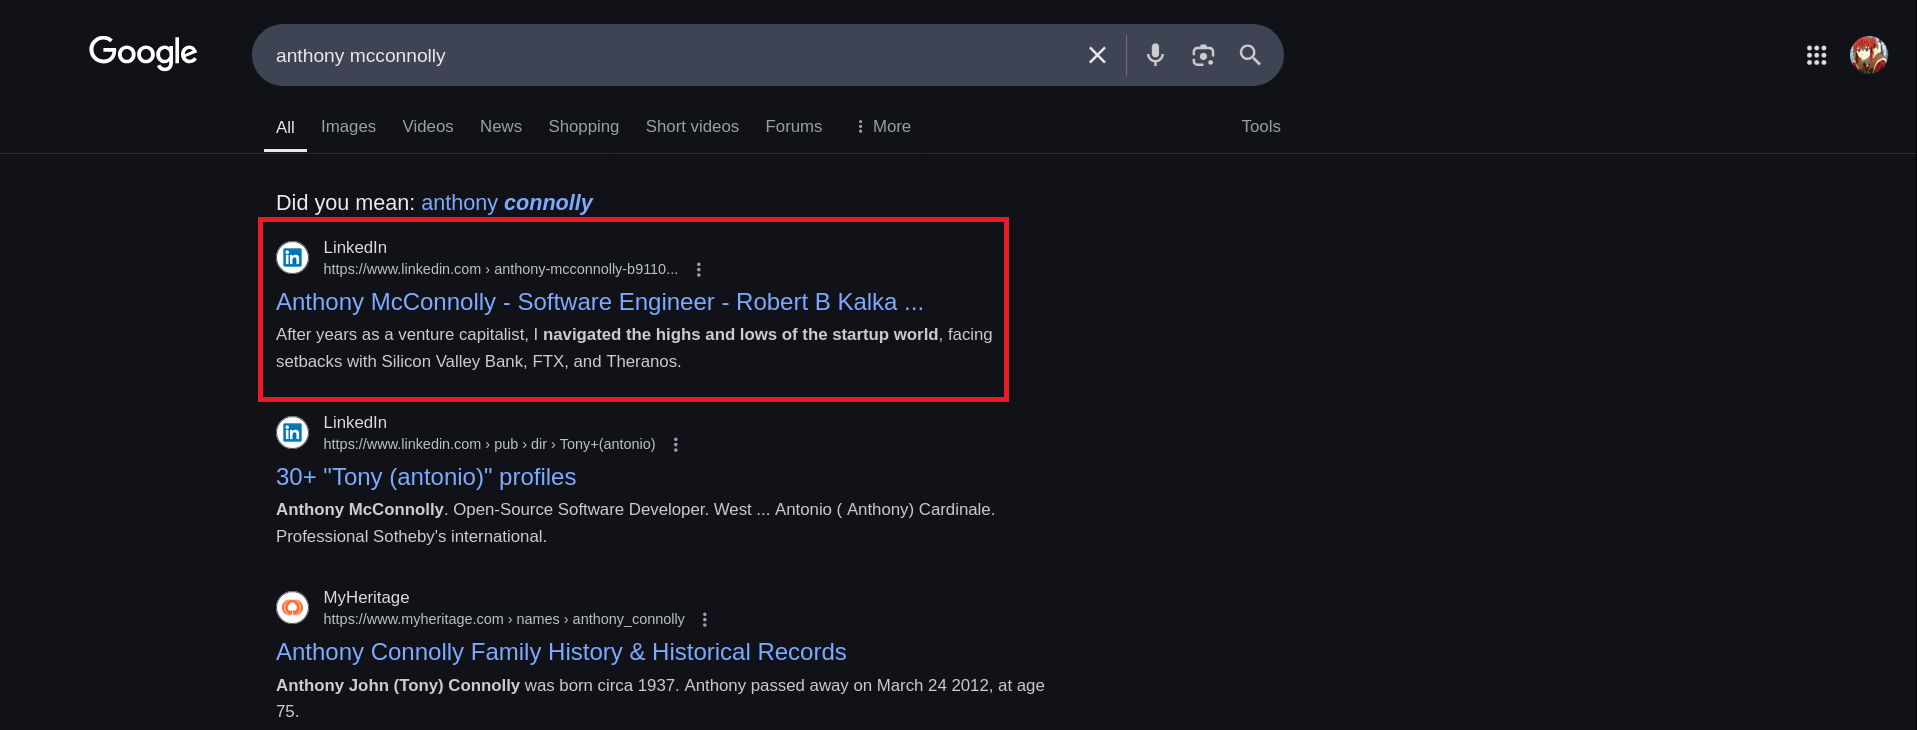Start voice search with microphone icon
Viewport: 1917px width, 730px height.
click(x=1155, y=55)
